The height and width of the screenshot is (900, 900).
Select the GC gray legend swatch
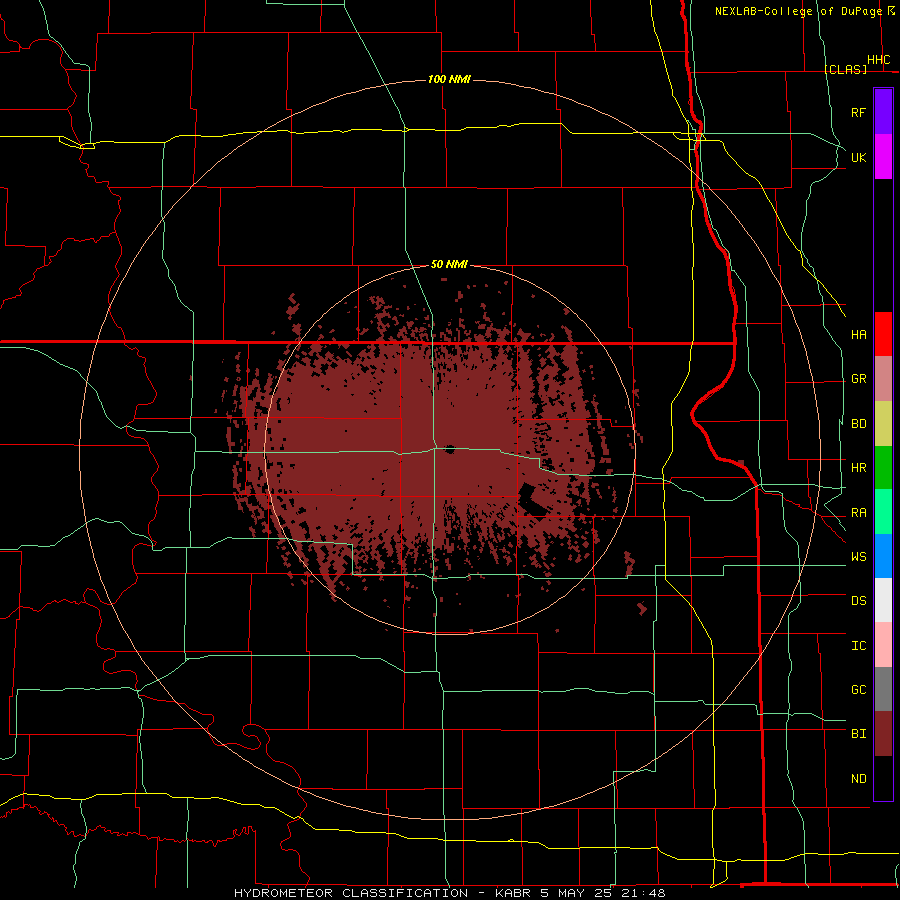point(883,689)
